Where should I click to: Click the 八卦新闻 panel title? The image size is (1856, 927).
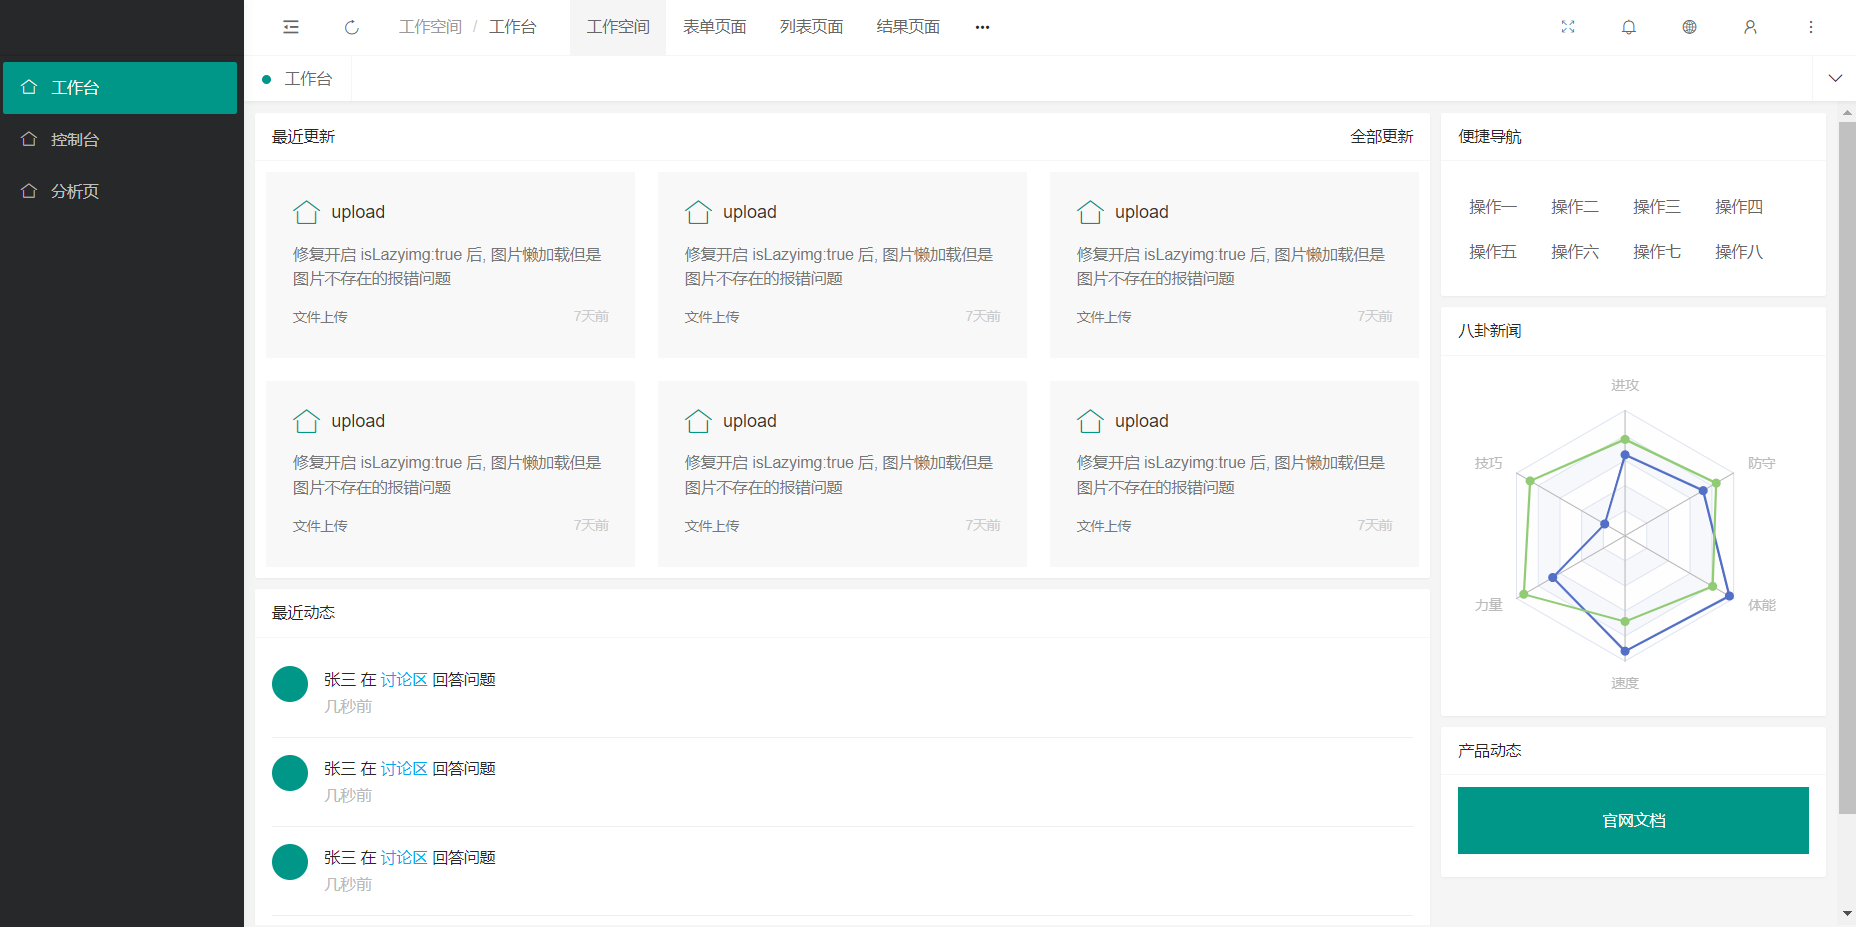(1490, 331)
